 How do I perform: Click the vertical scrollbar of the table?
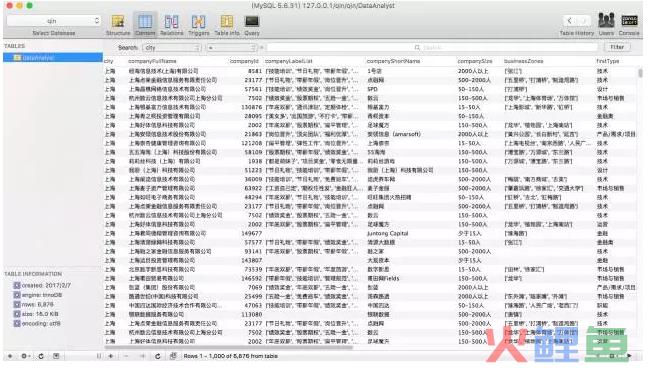640,73
